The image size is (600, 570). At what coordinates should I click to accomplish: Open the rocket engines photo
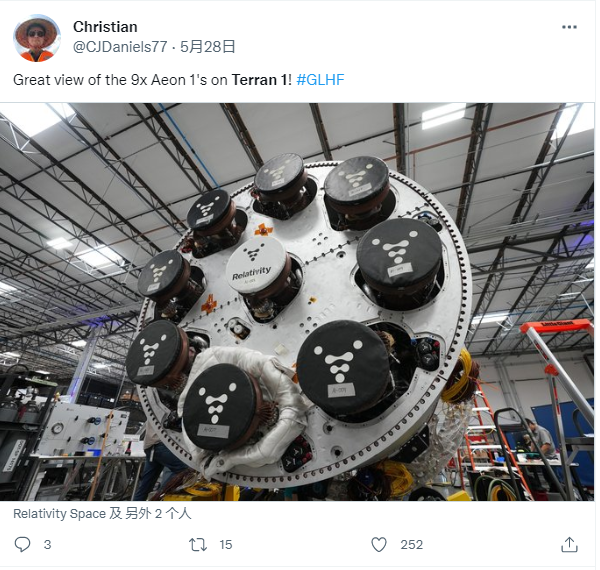297,302
